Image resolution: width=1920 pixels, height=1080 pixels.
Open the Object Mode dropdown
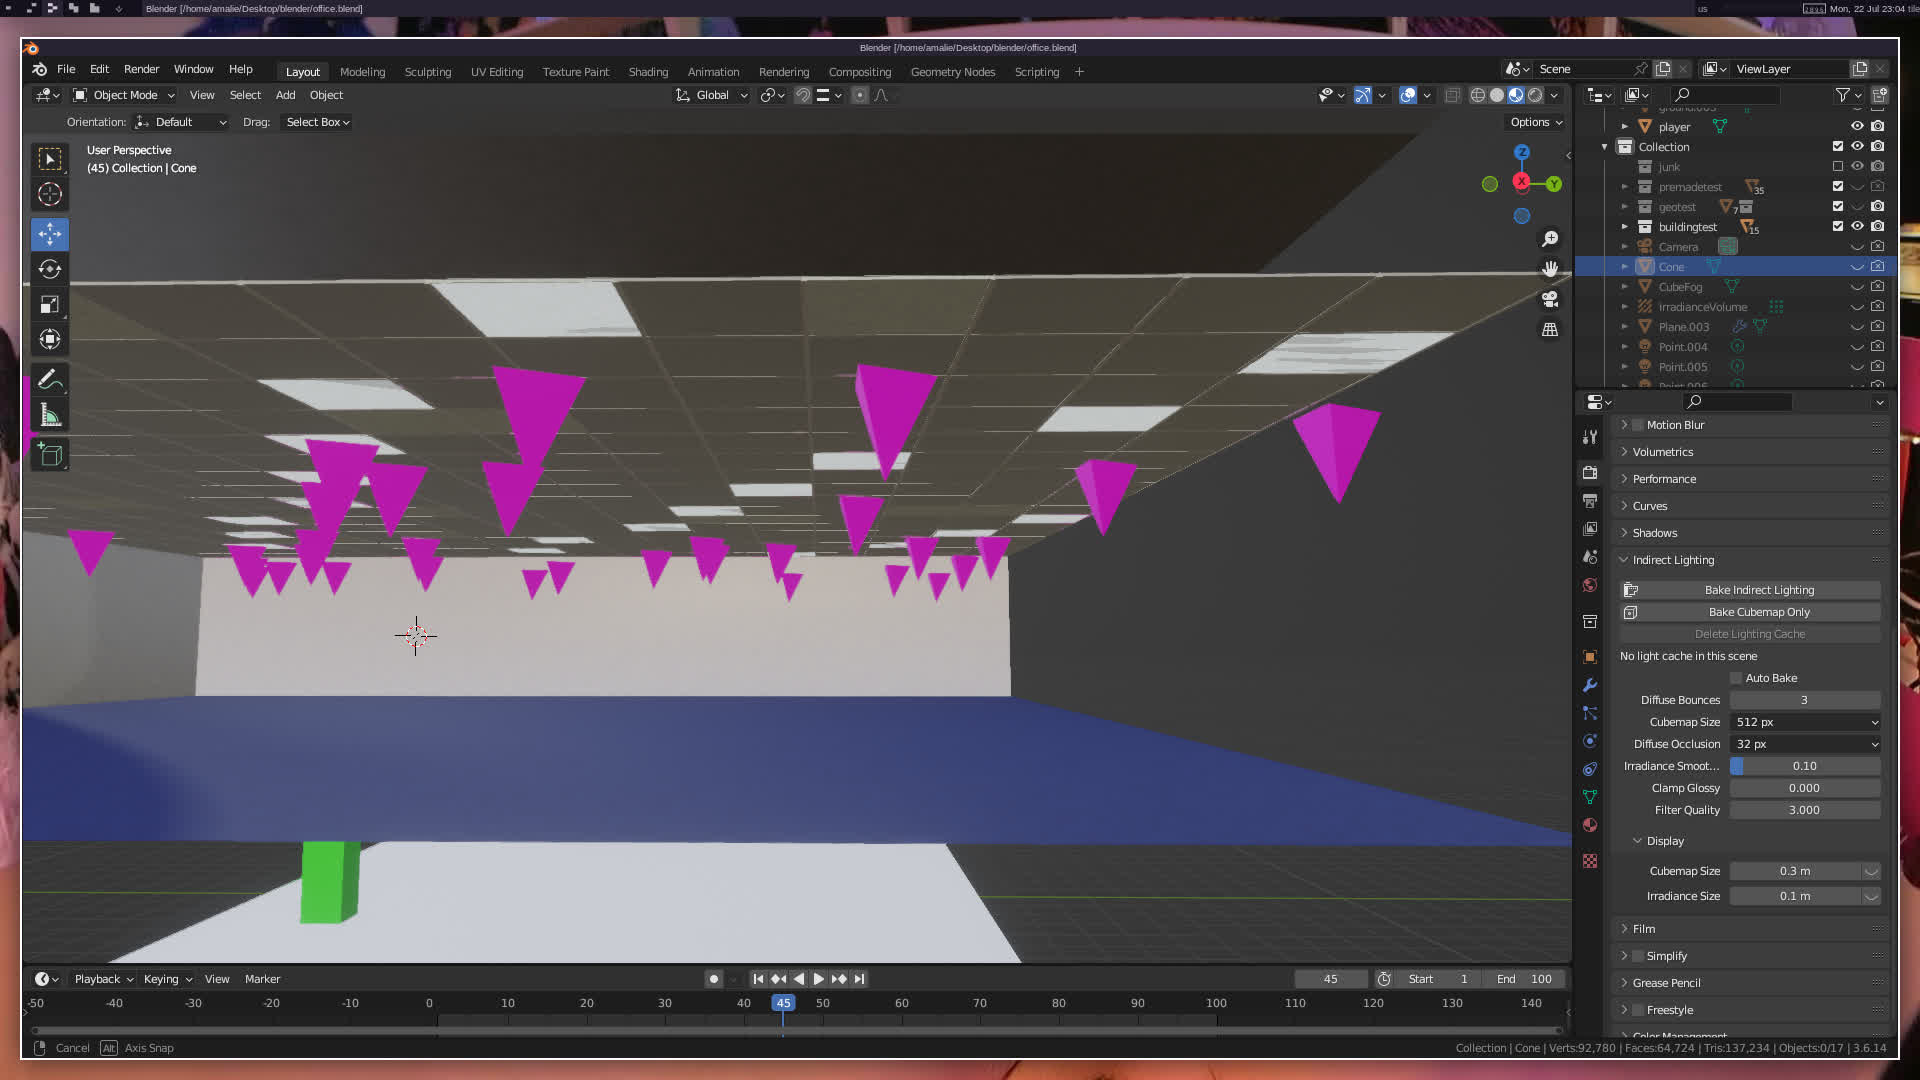click(124, 95)
